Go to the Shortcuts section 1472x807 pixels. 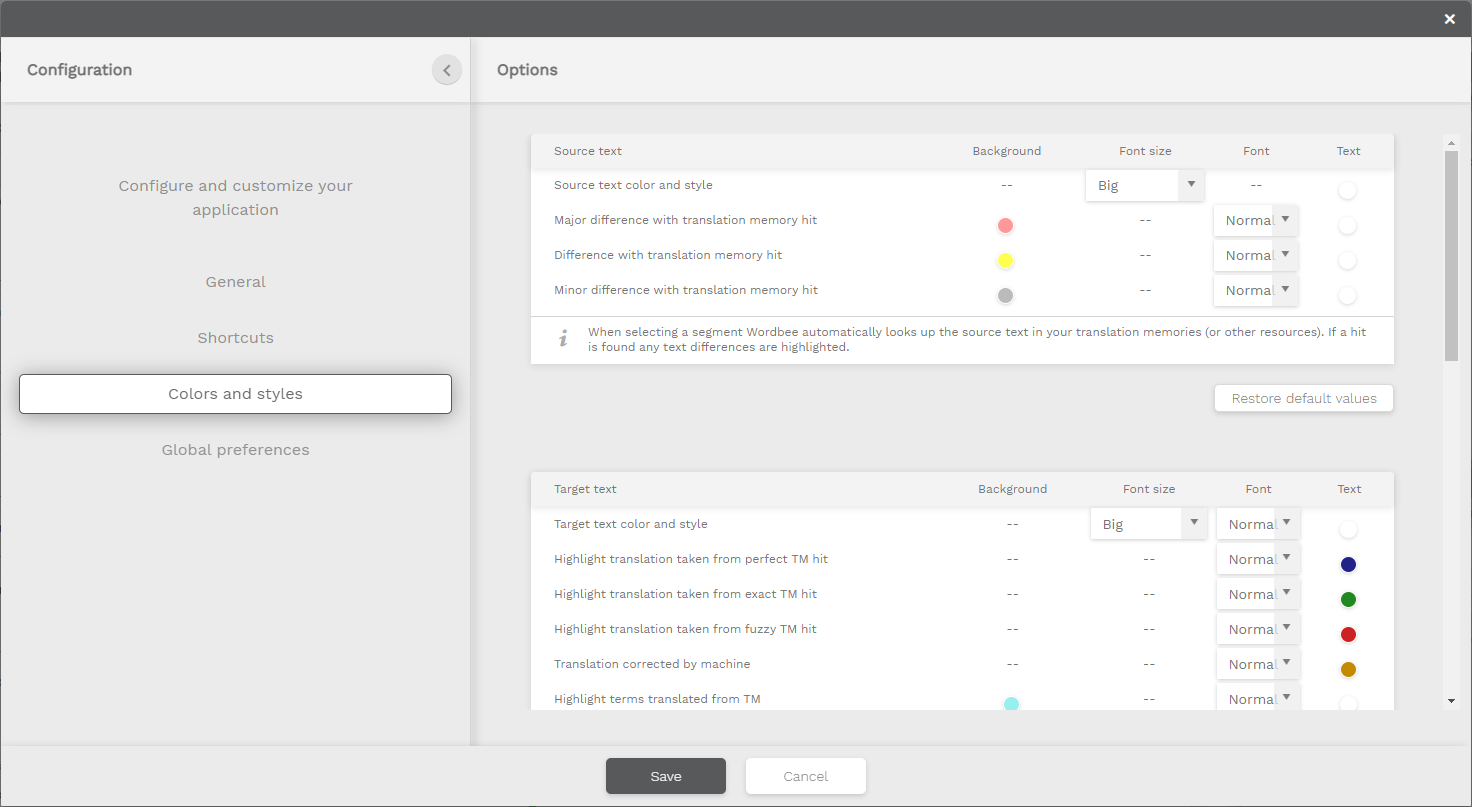click(x=235, y=338)
